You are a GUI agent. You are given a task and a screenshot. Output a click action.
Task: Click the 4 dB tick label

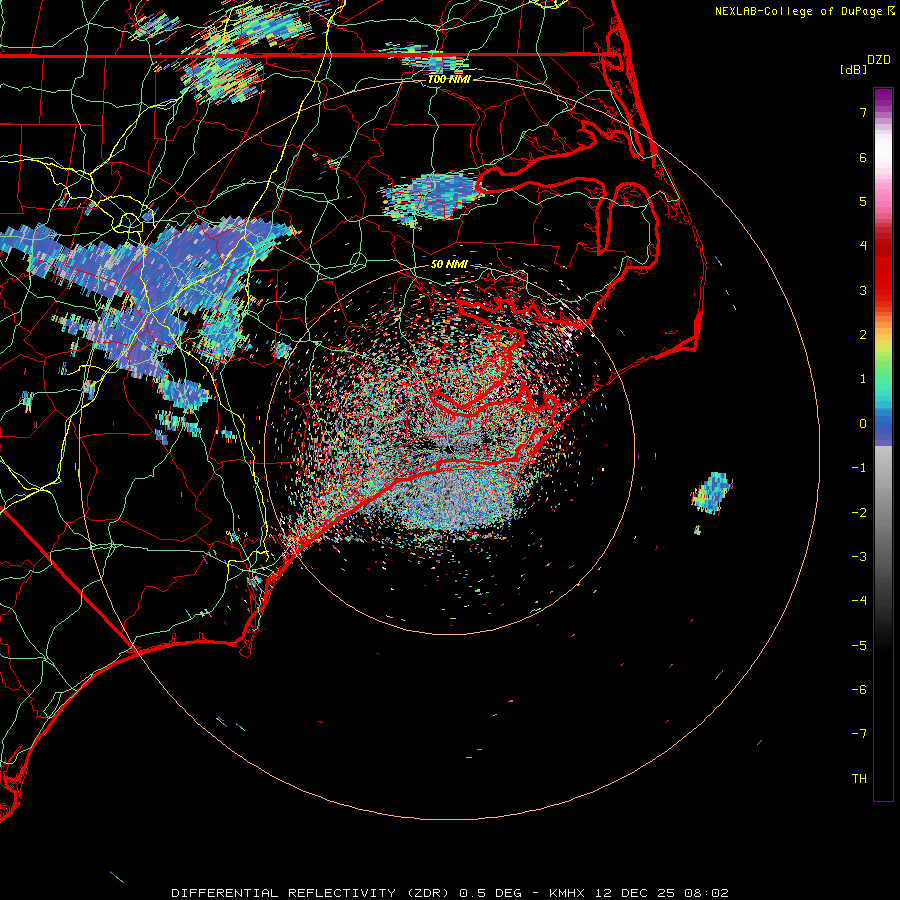point(863,246)
